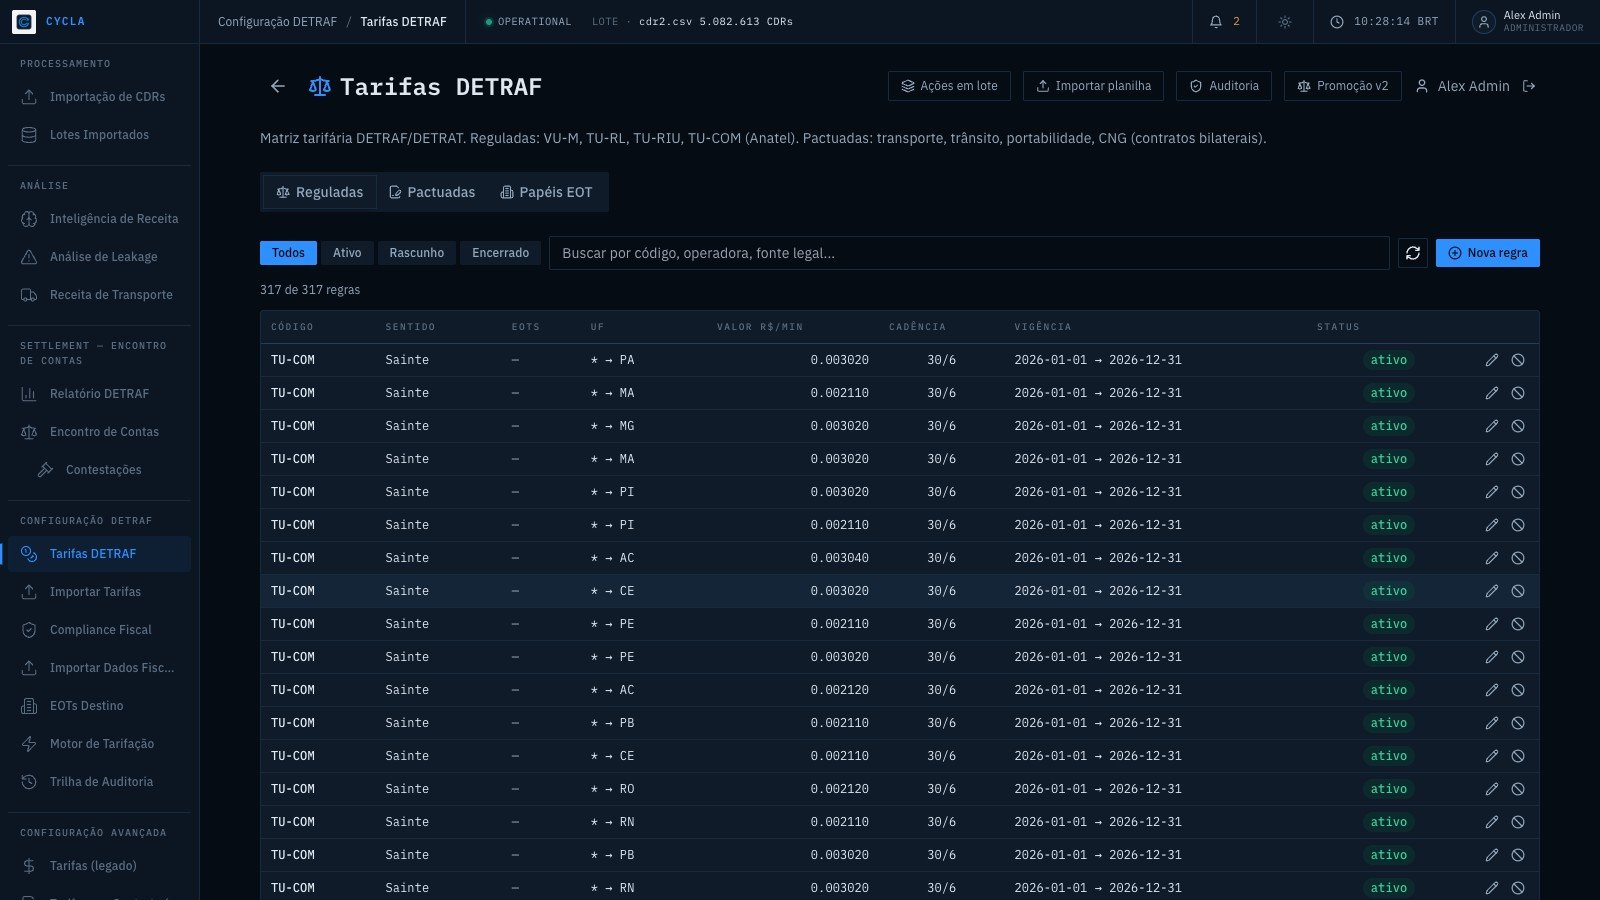The image size is (1600, 900).
Task: Click Importar planilha button
Action: pos(1093,86)
